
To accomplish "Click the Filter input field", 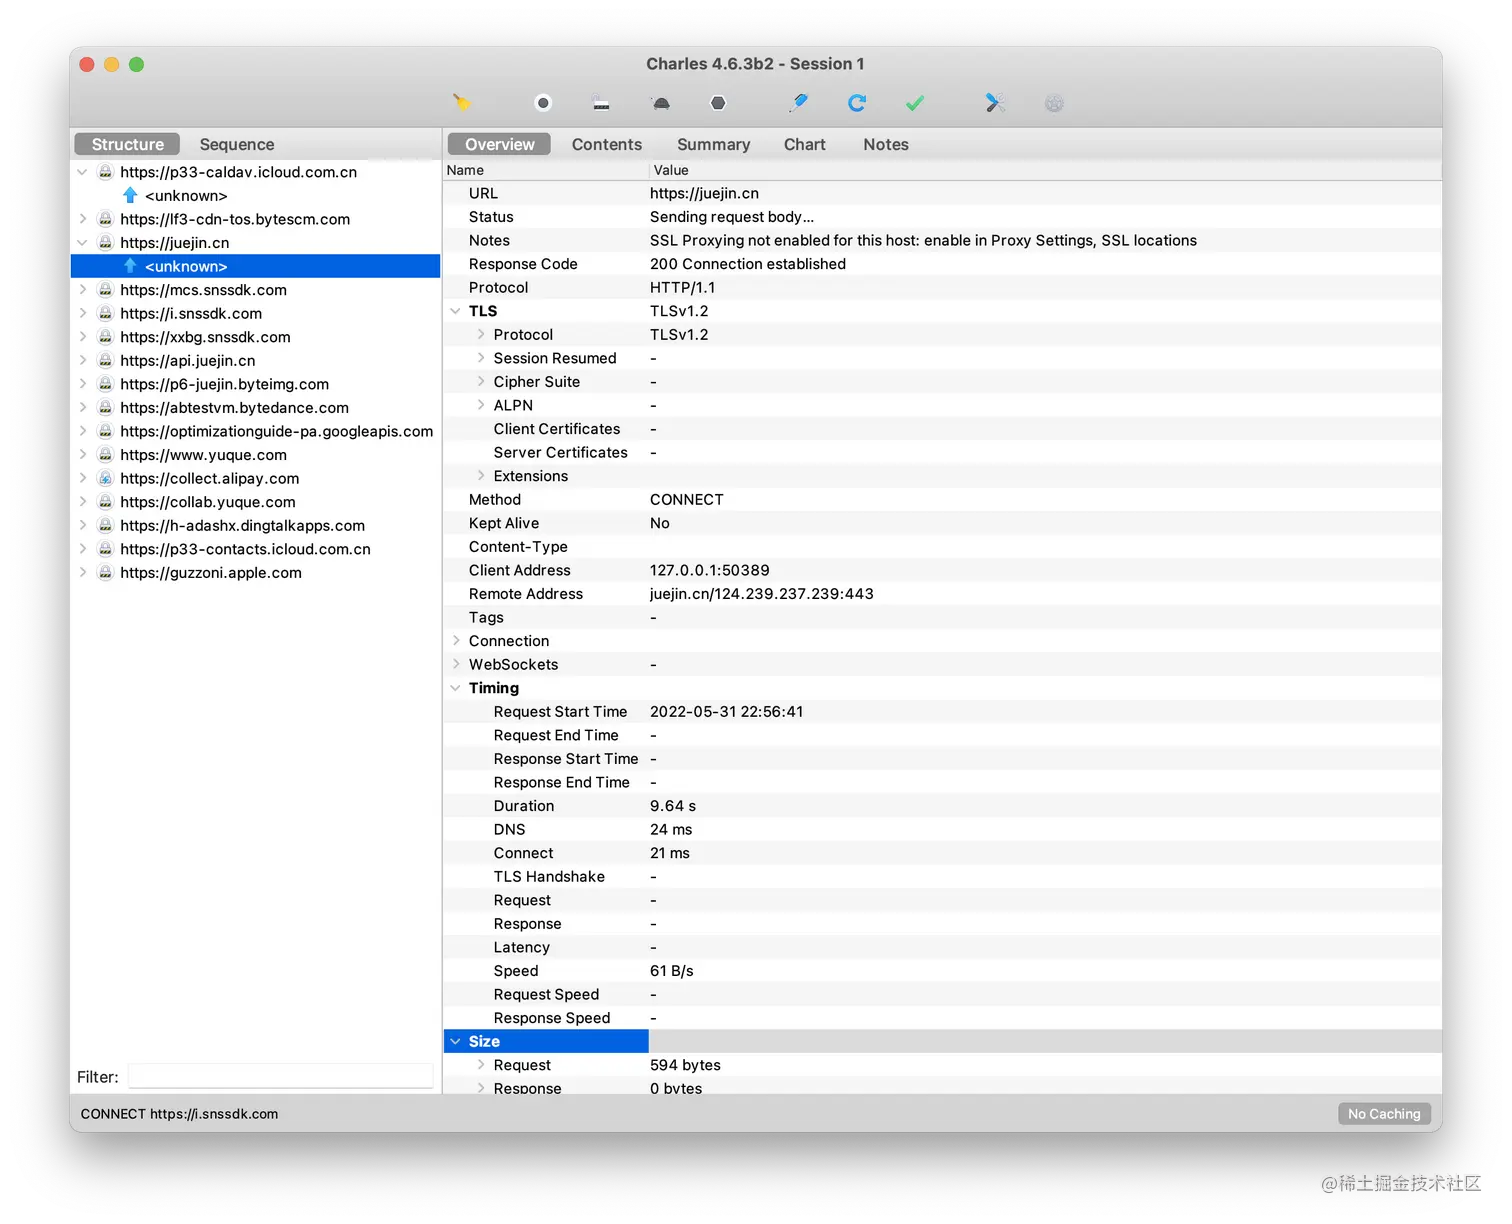I will [280, 1076].
